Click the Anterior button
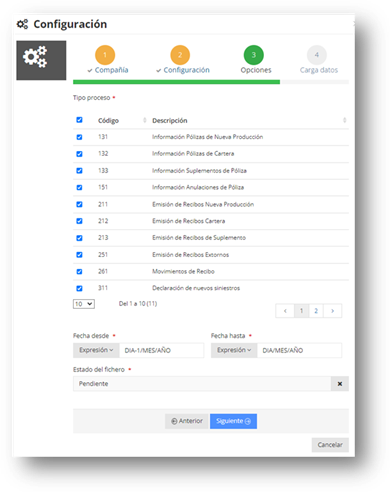Image resolution: width=390 pixels, height=492 pixels. 187,421
